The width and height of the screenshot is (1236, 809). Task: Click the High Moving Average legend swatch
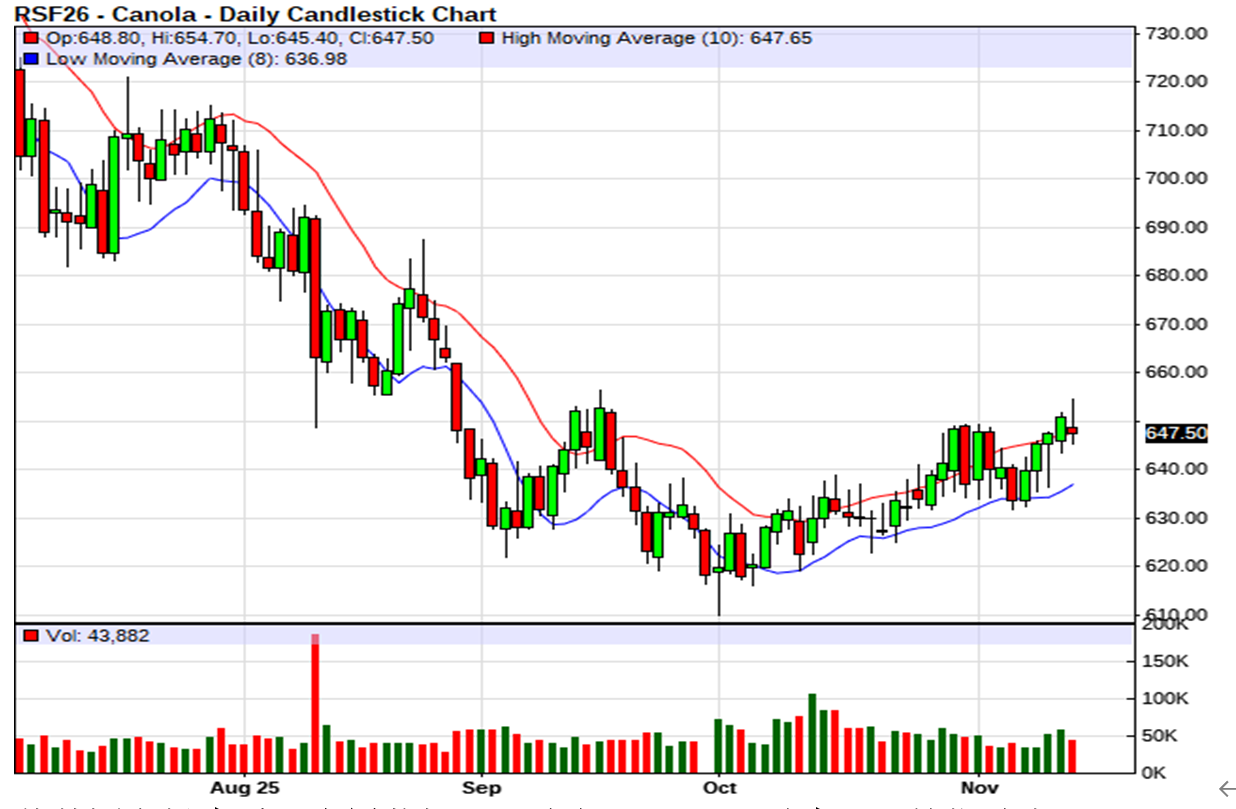(486, 38)
